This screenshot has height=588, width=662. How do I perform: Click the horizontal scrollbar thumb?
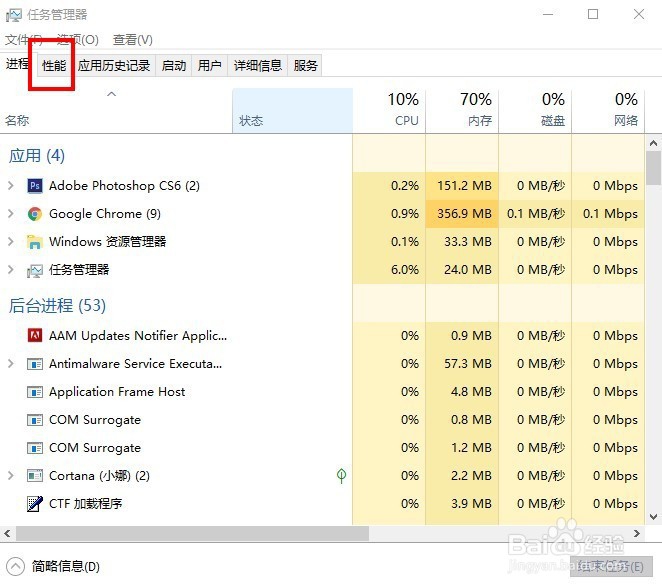[x=193, y=534]
